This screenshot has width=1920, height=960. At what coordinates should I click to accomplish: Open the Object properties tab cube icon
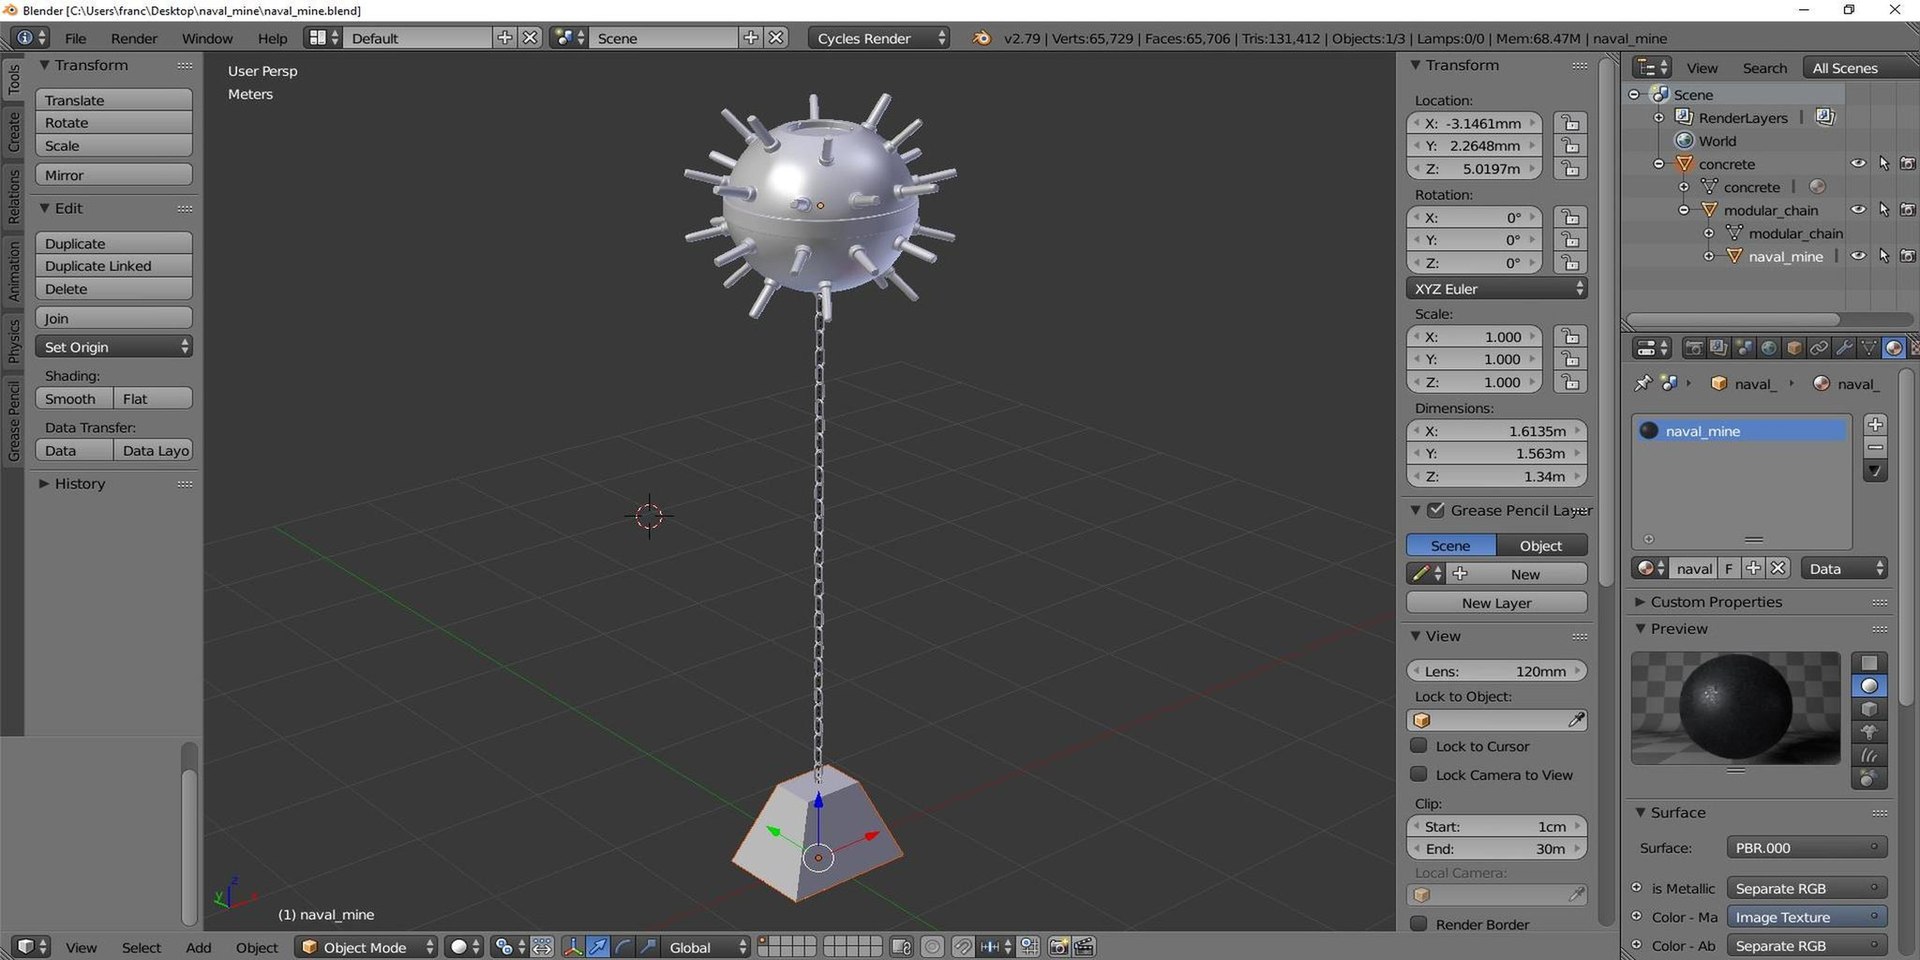(1794, 348)
